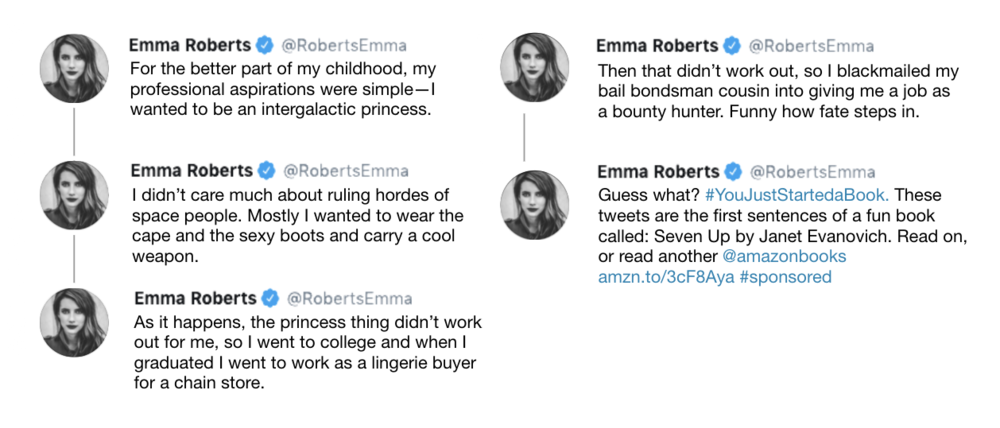
Task: Click the @RobertsEmma handle on the Guess what tweet
Action: tap(812, 172)
